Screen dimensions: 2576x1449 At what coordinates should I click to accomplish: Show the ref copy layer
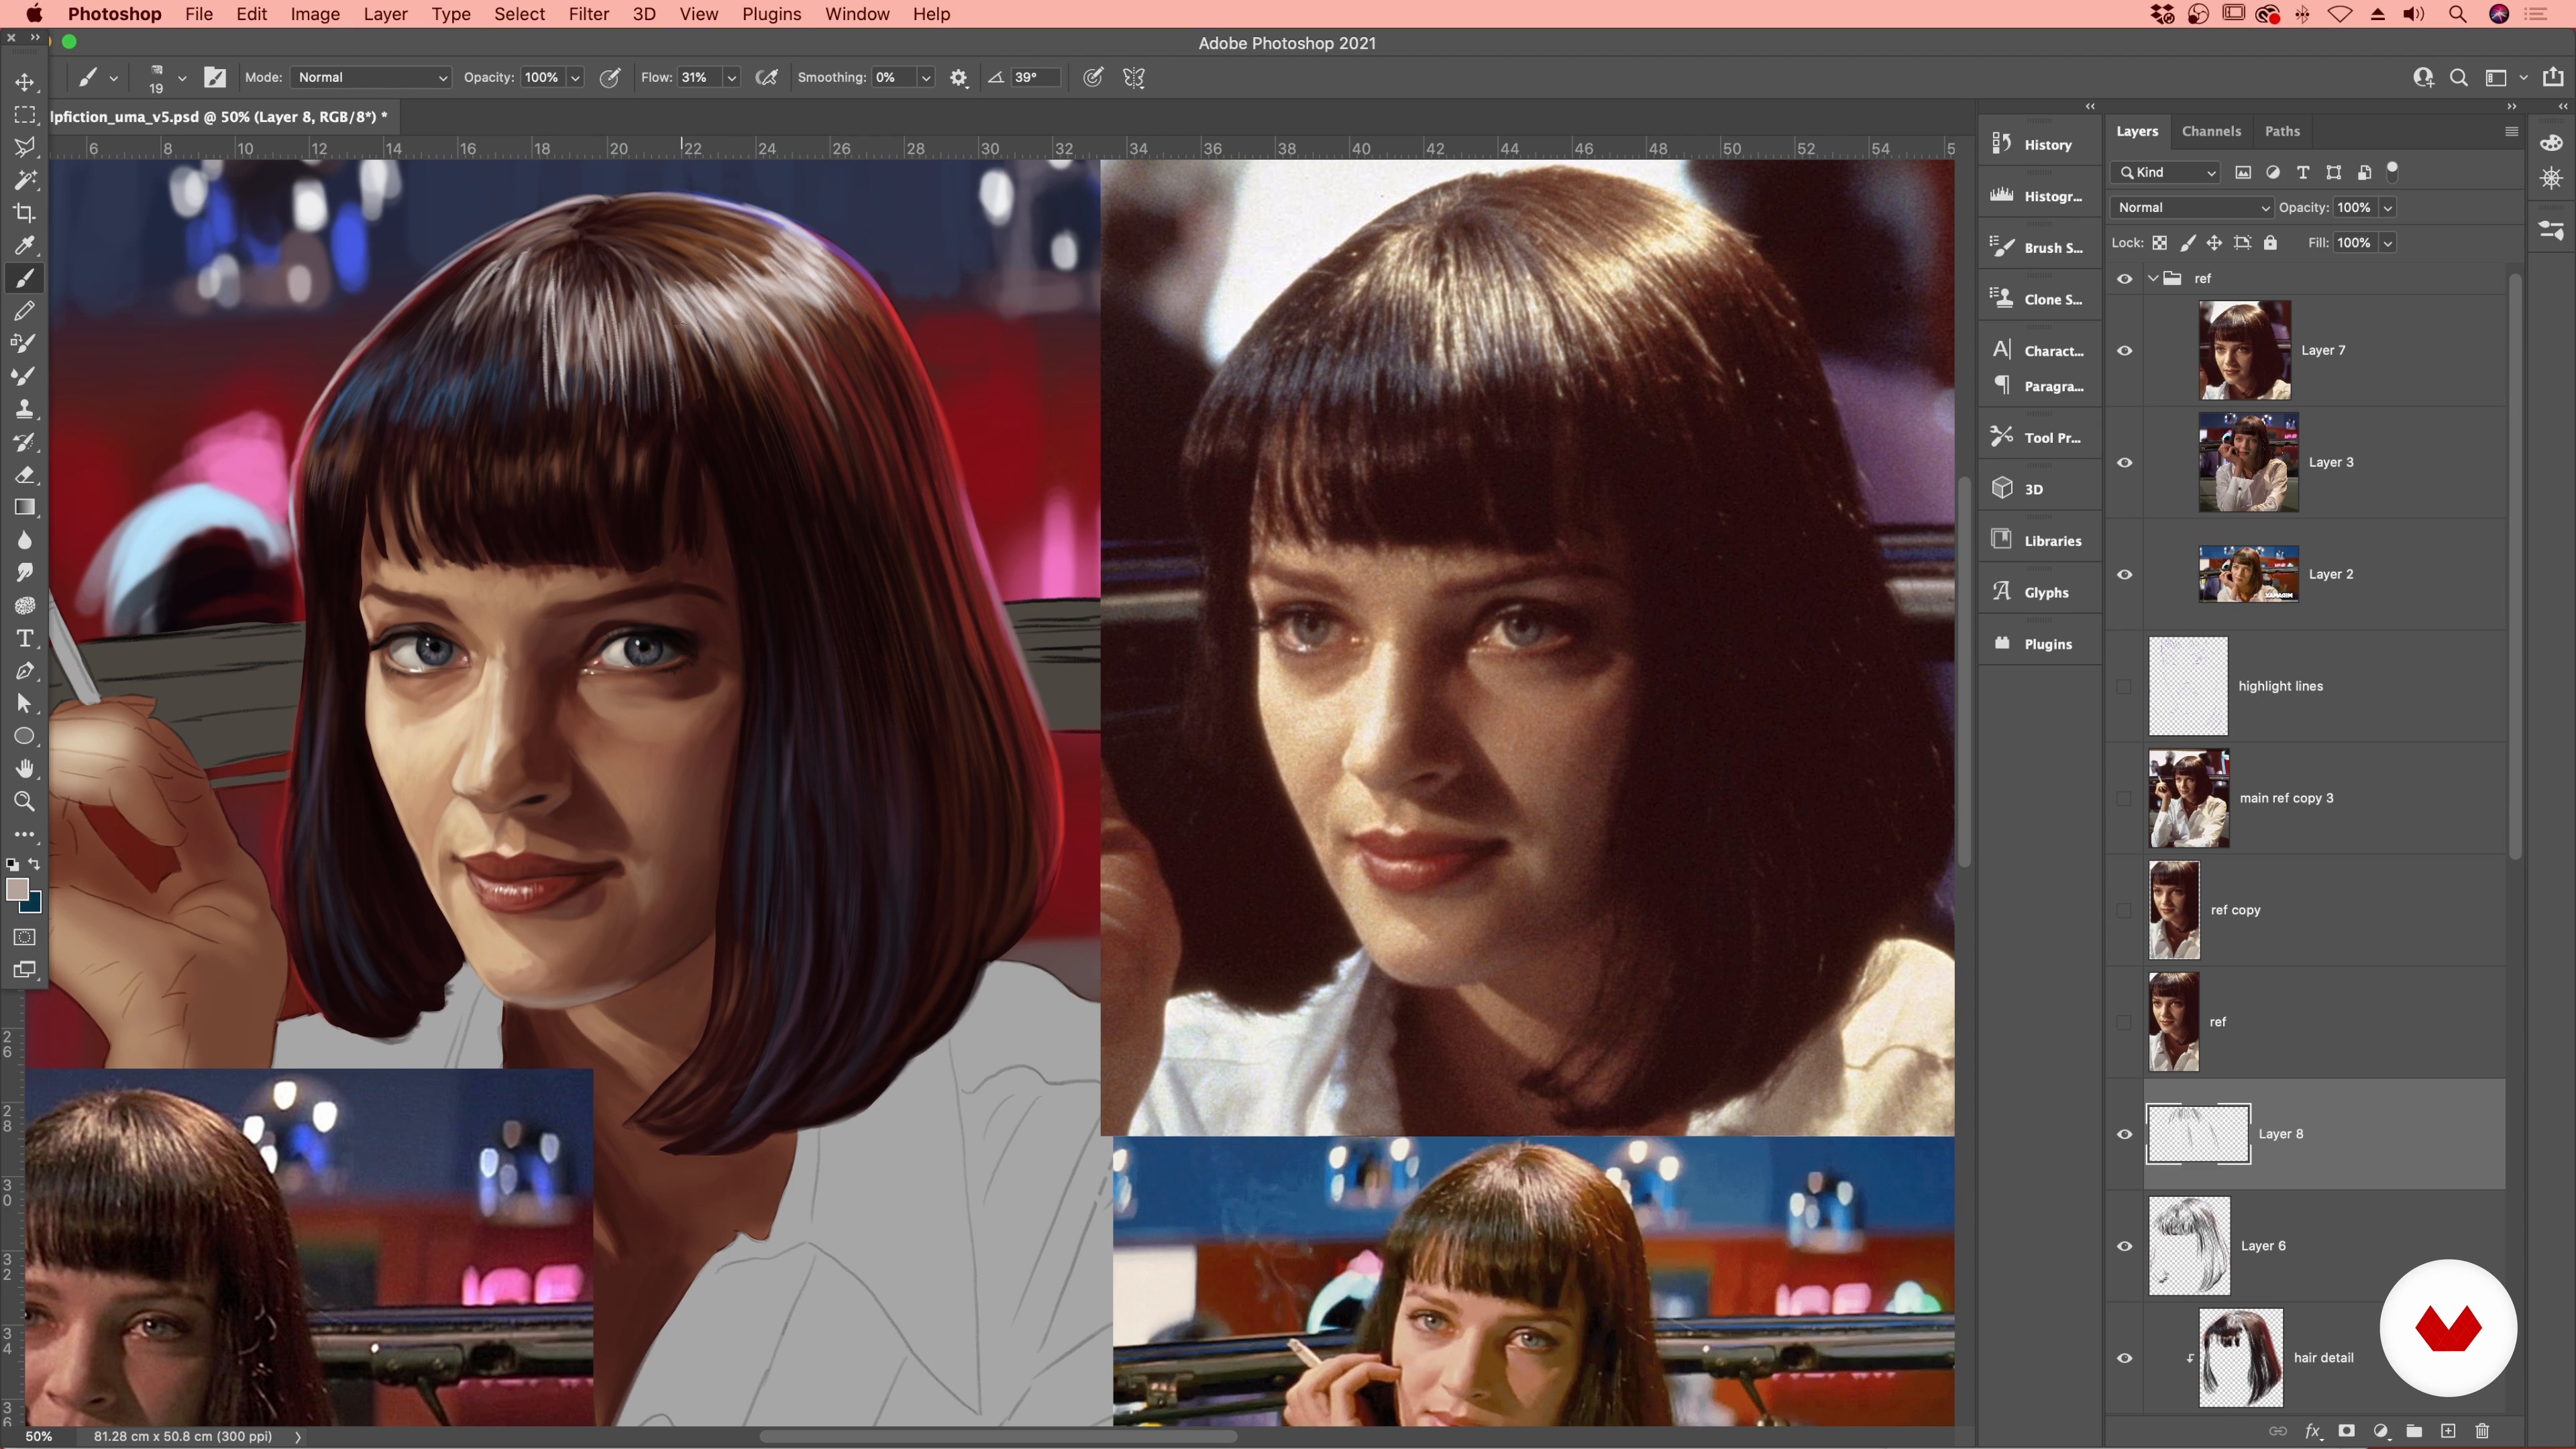click(x=2124, y=911)
